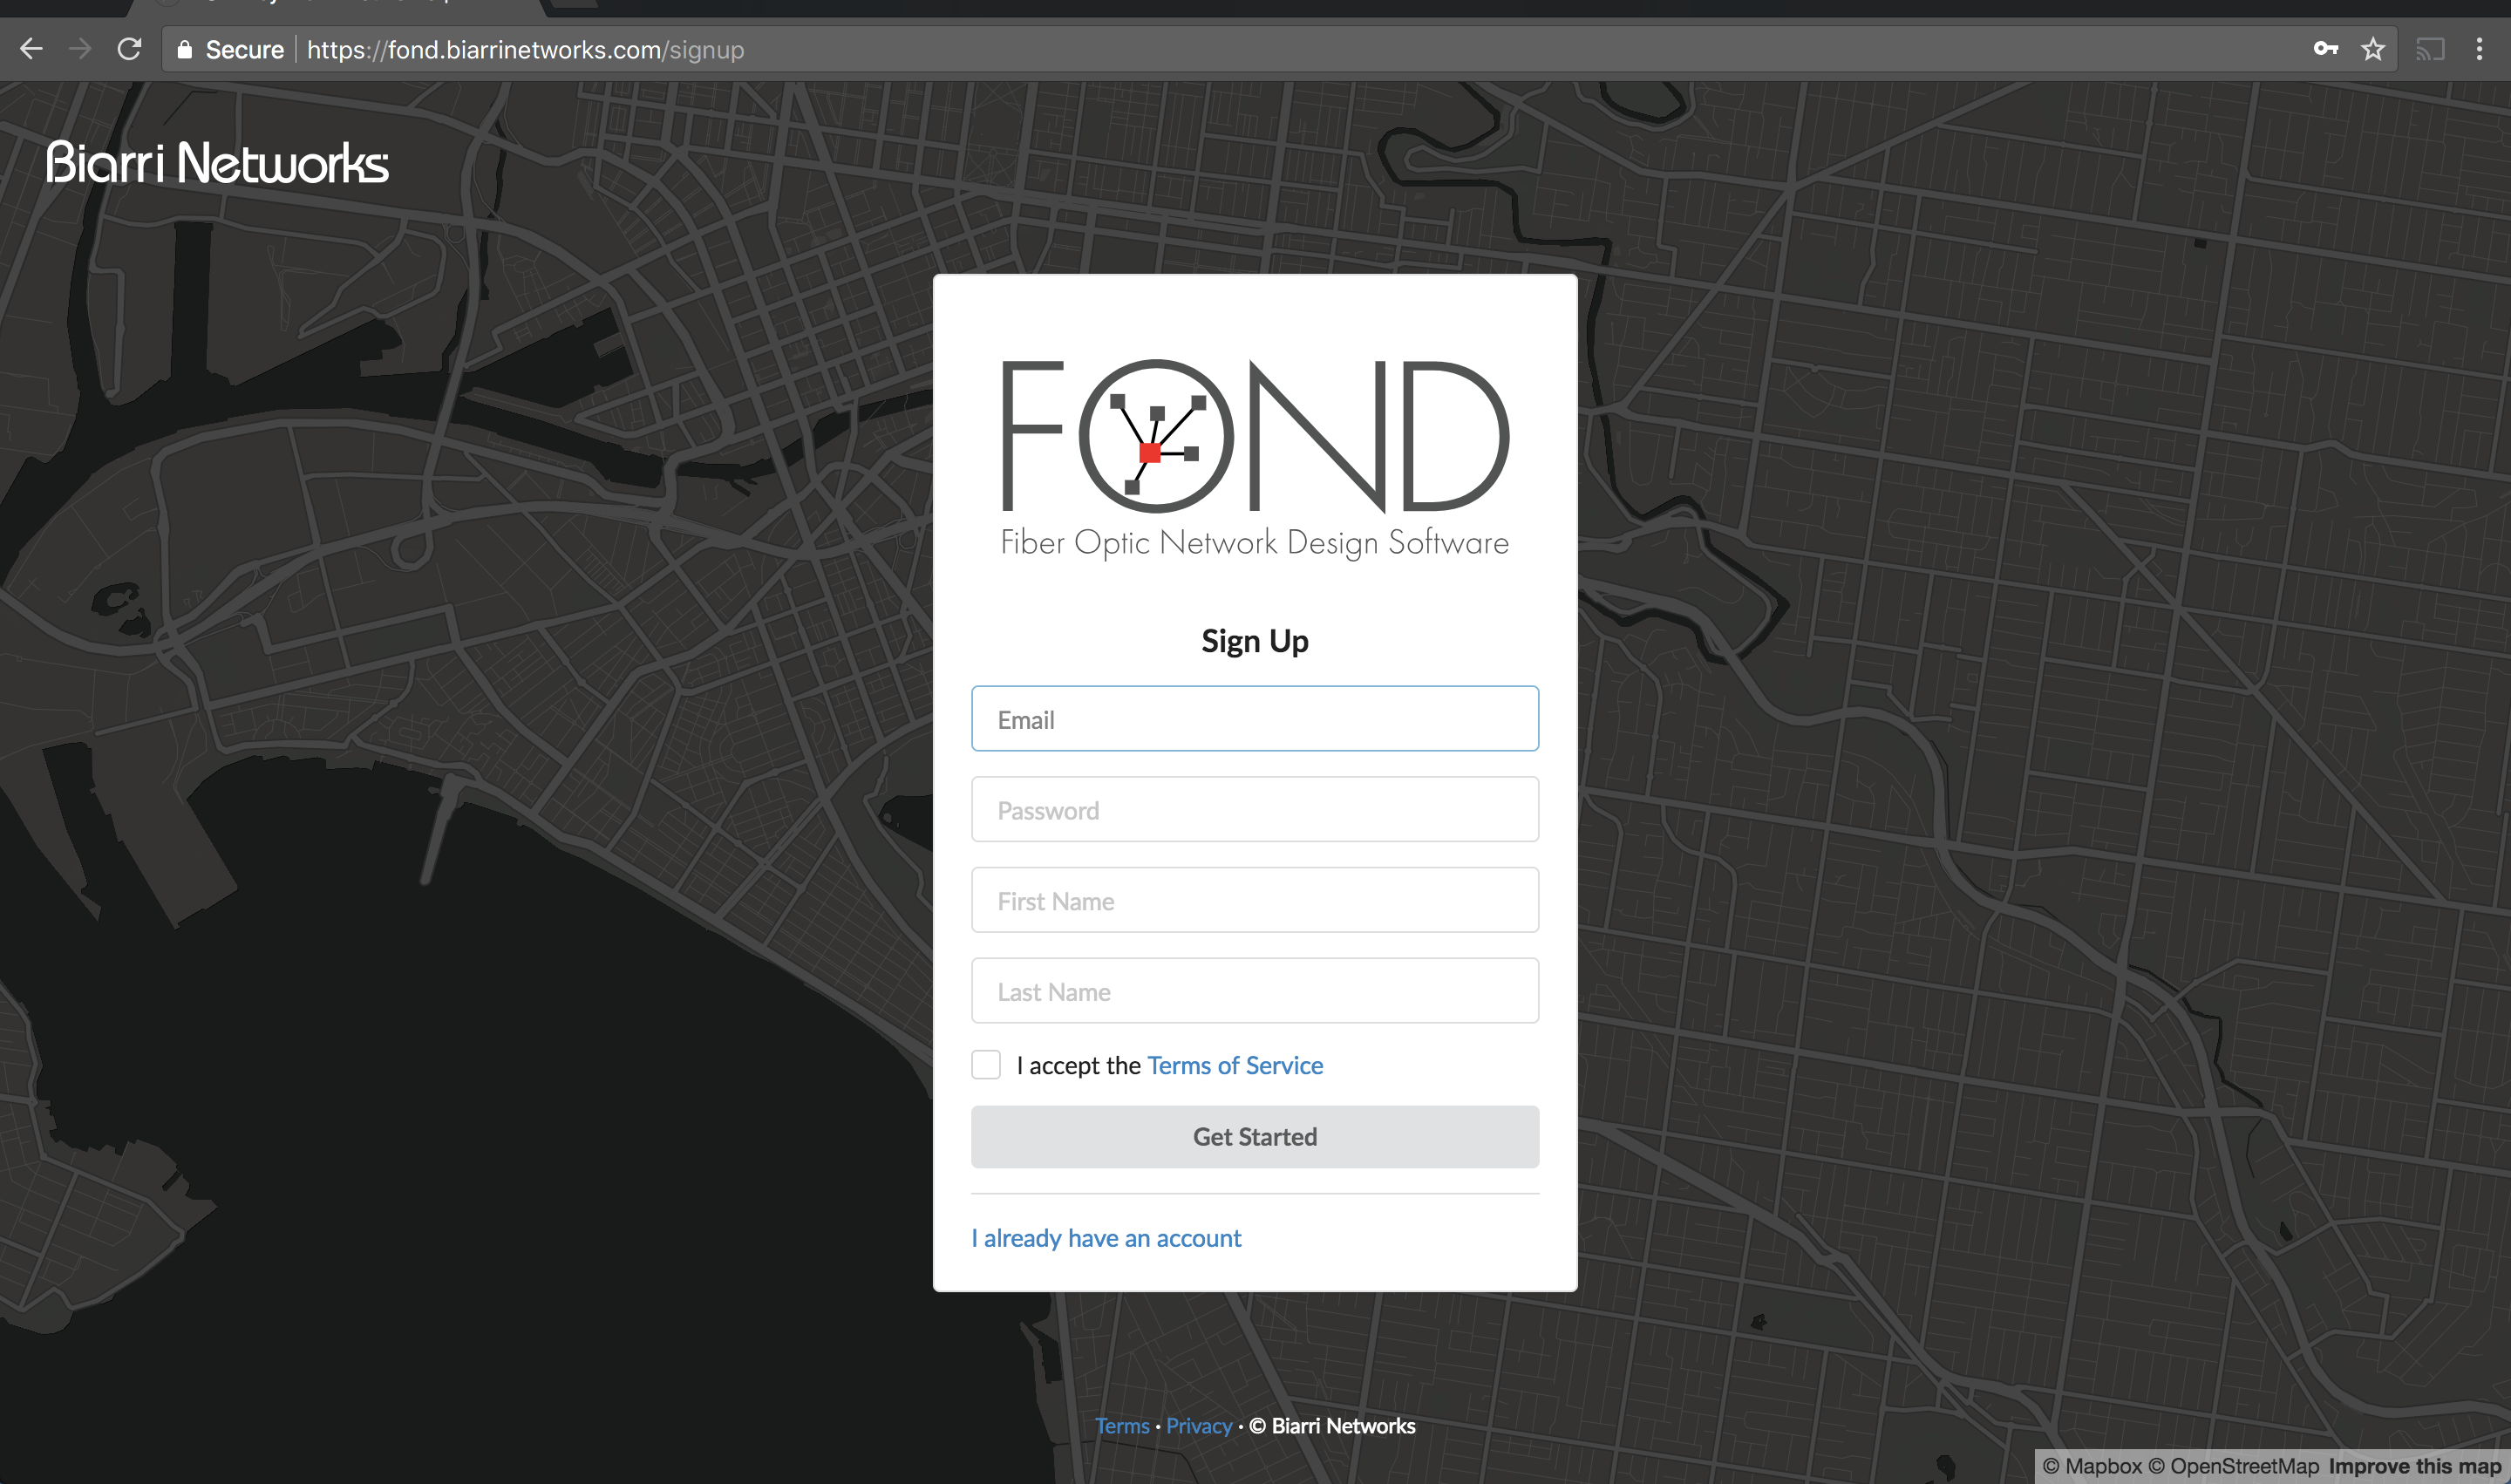Viewport: 2511px width, 1484px height.
Task: Click the Sign Up heading text
Action: click(x=1255, y=641)
